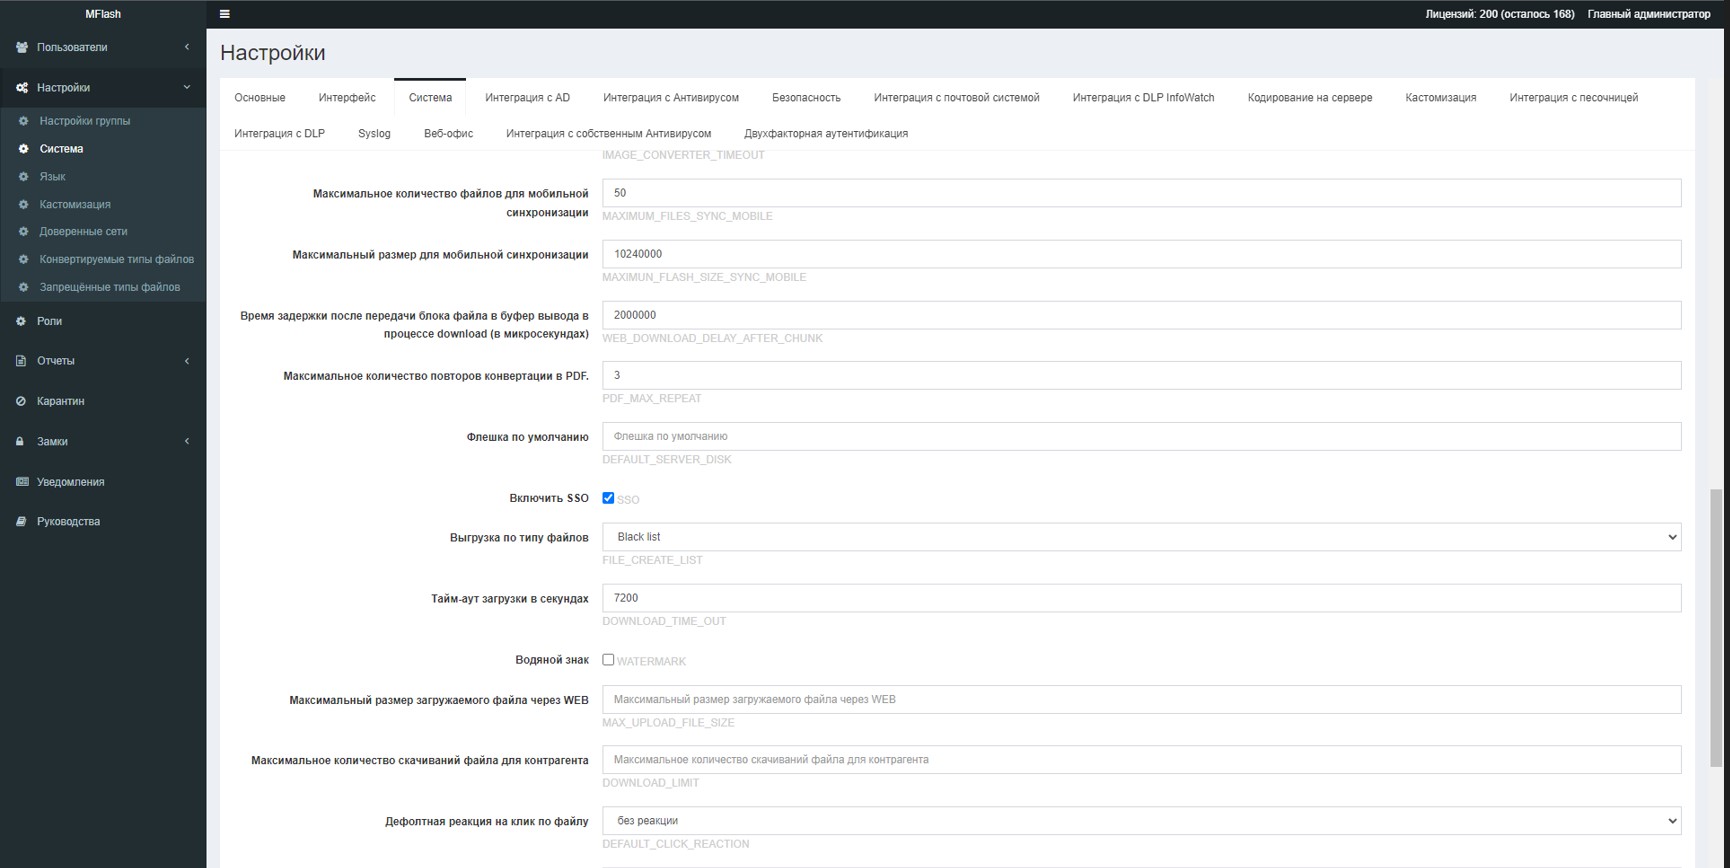Open Запрещённые типы файлов in sidebar
The image size is (1730, 868).
pyautogui.click(x=110, y=287)
